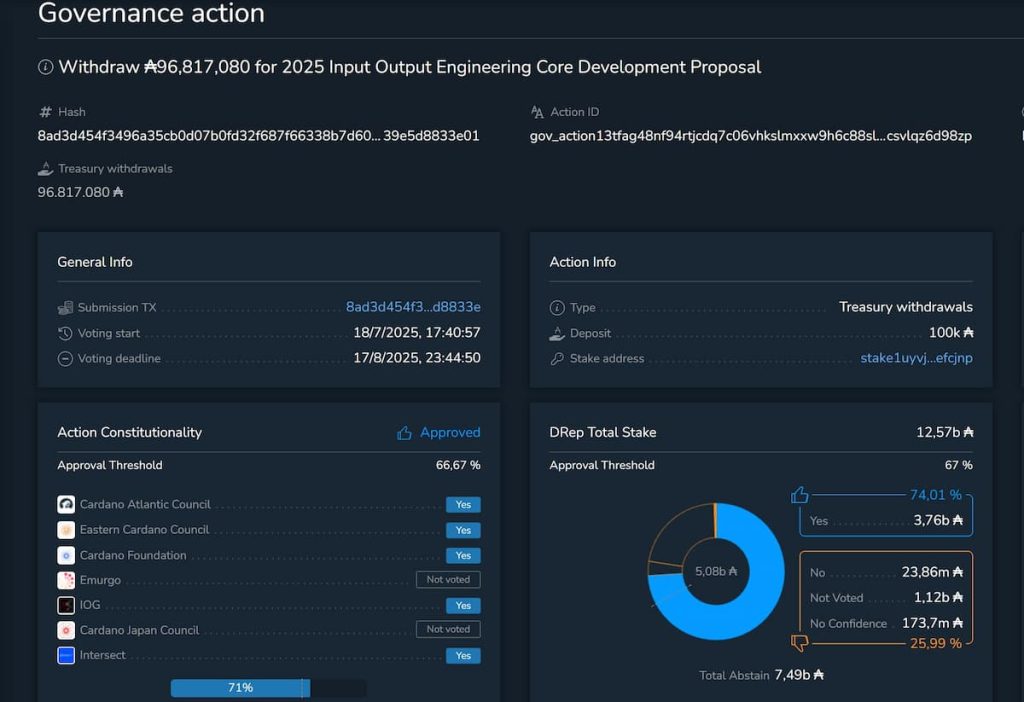
Task: Click the Approved constitutionality status
Action: click(x=439, y=432)
